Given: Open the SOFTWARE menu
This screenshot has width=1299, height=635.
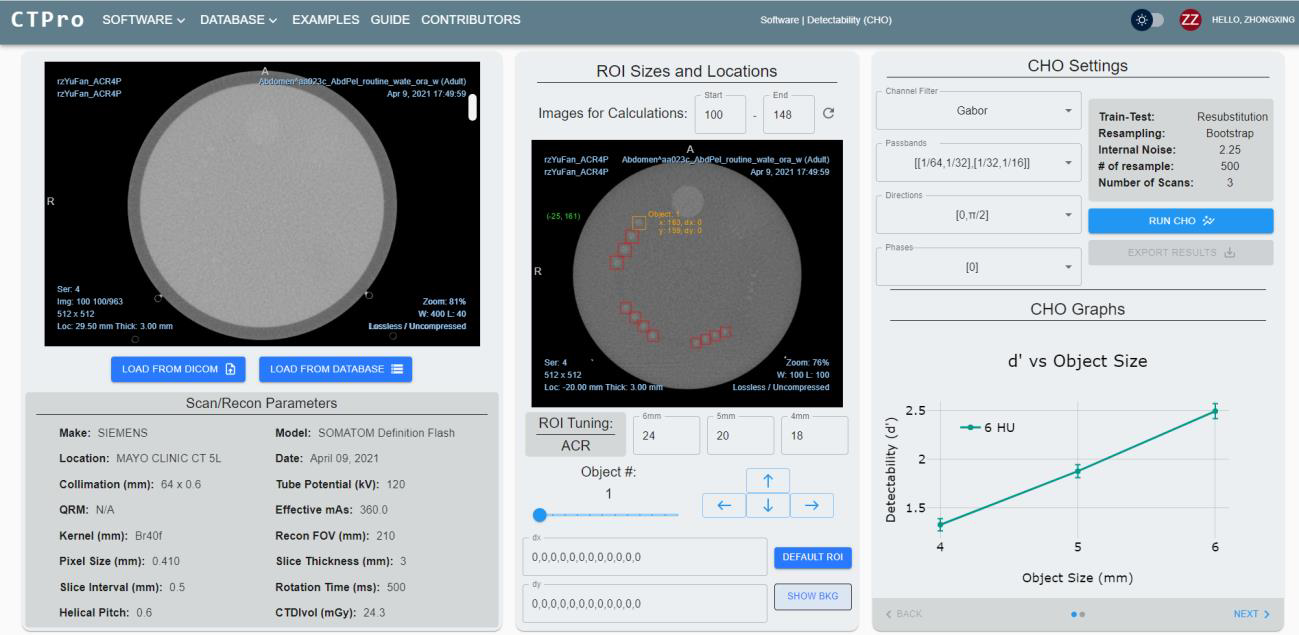Looking at the screenshot, I should [144, 20].
